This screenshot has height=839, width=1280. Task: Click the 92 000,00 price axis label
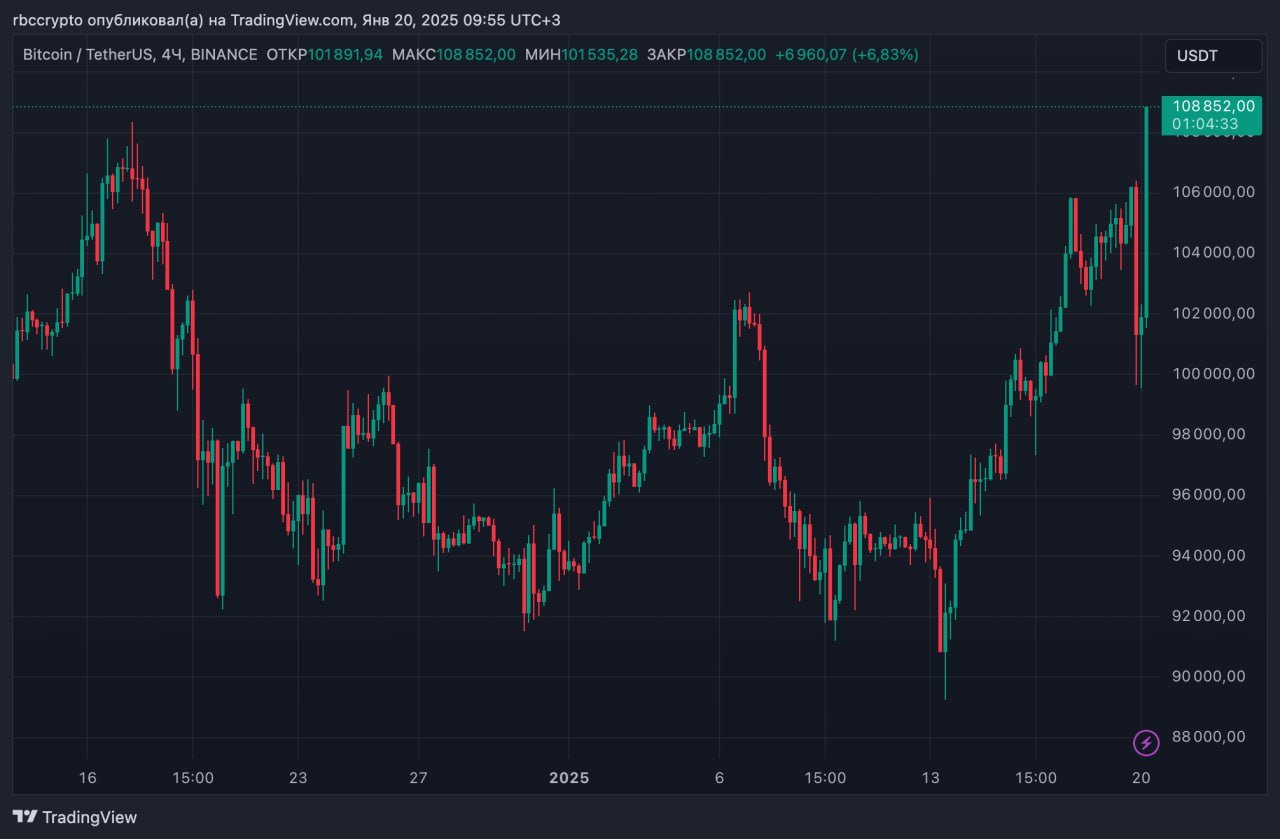click(x=1210, y=616)
